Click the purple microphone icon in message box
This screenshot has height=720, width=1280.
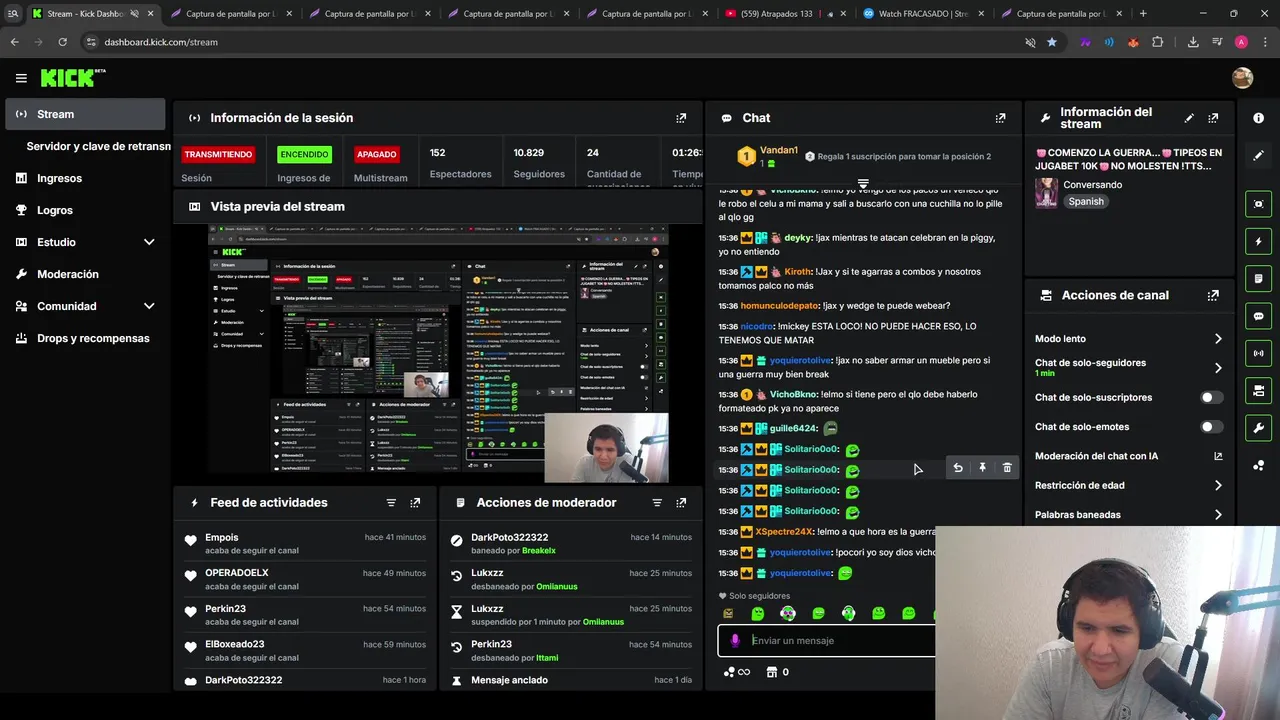[735, 640]
